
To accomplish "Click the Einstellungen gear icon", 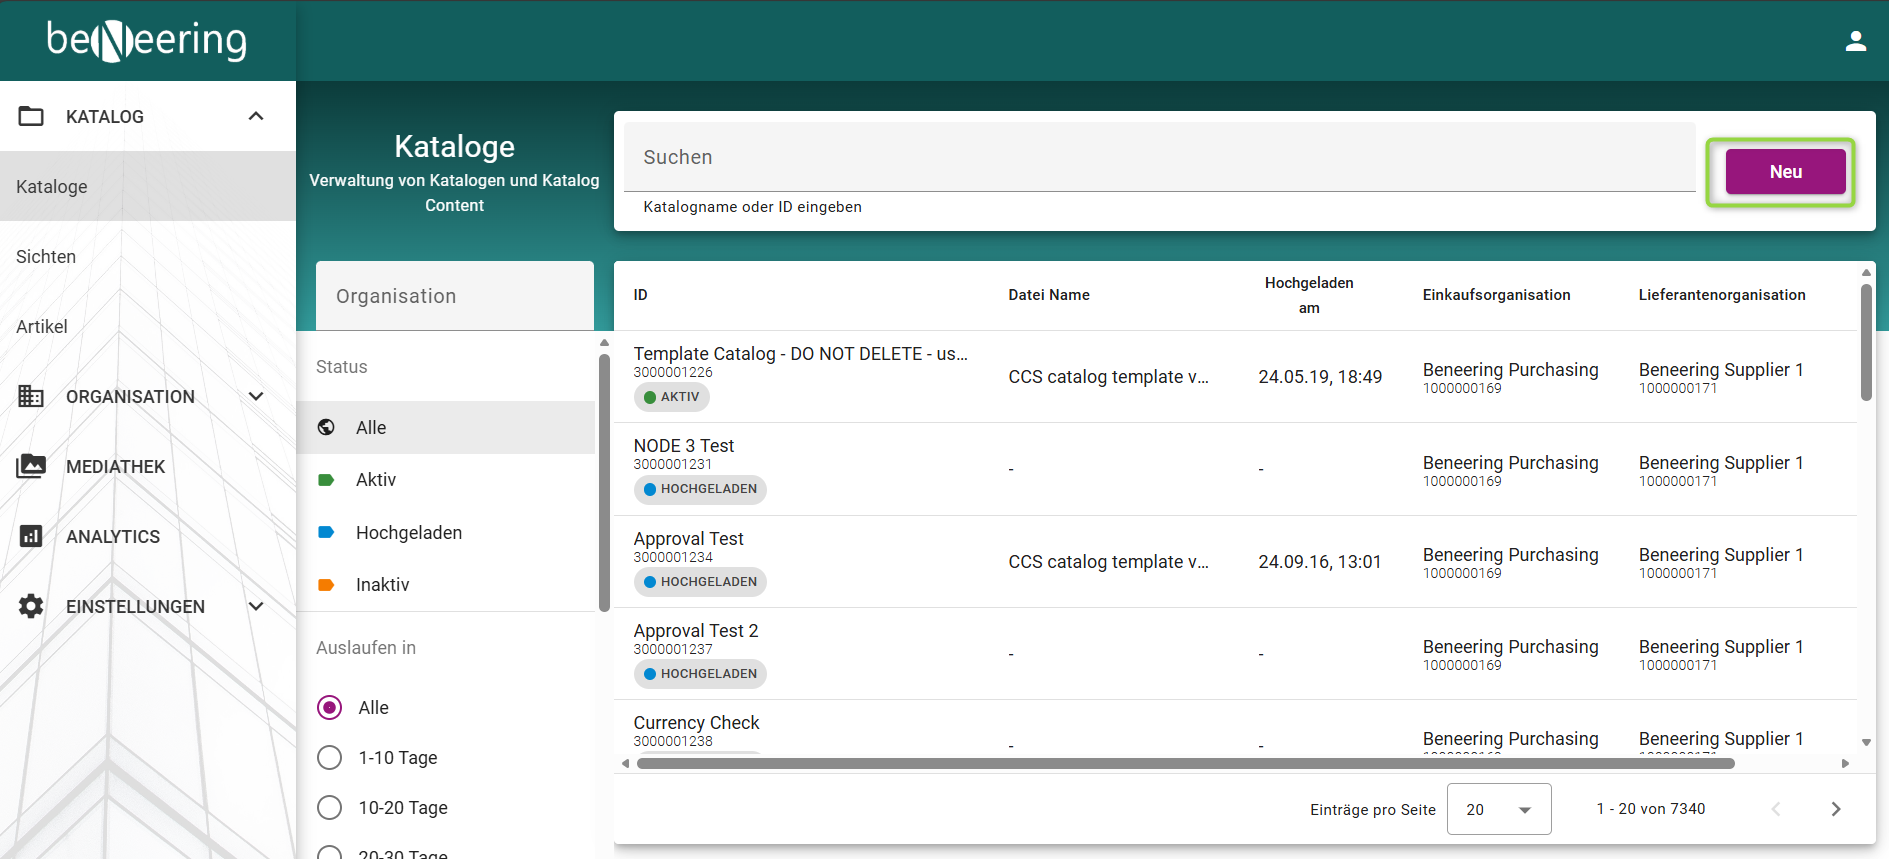I will coord(31,606).
